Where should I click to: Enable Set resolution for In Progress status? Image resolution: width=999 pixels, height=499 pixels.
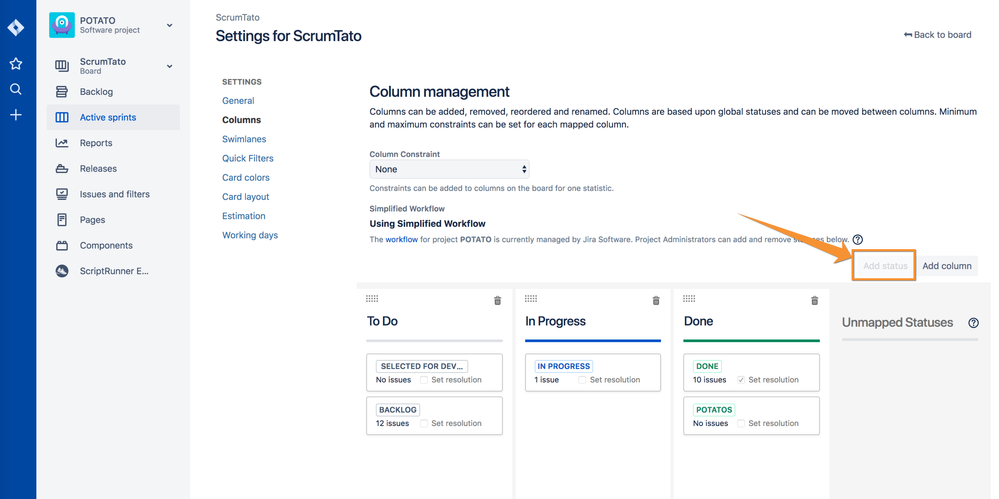pos(583,380)
